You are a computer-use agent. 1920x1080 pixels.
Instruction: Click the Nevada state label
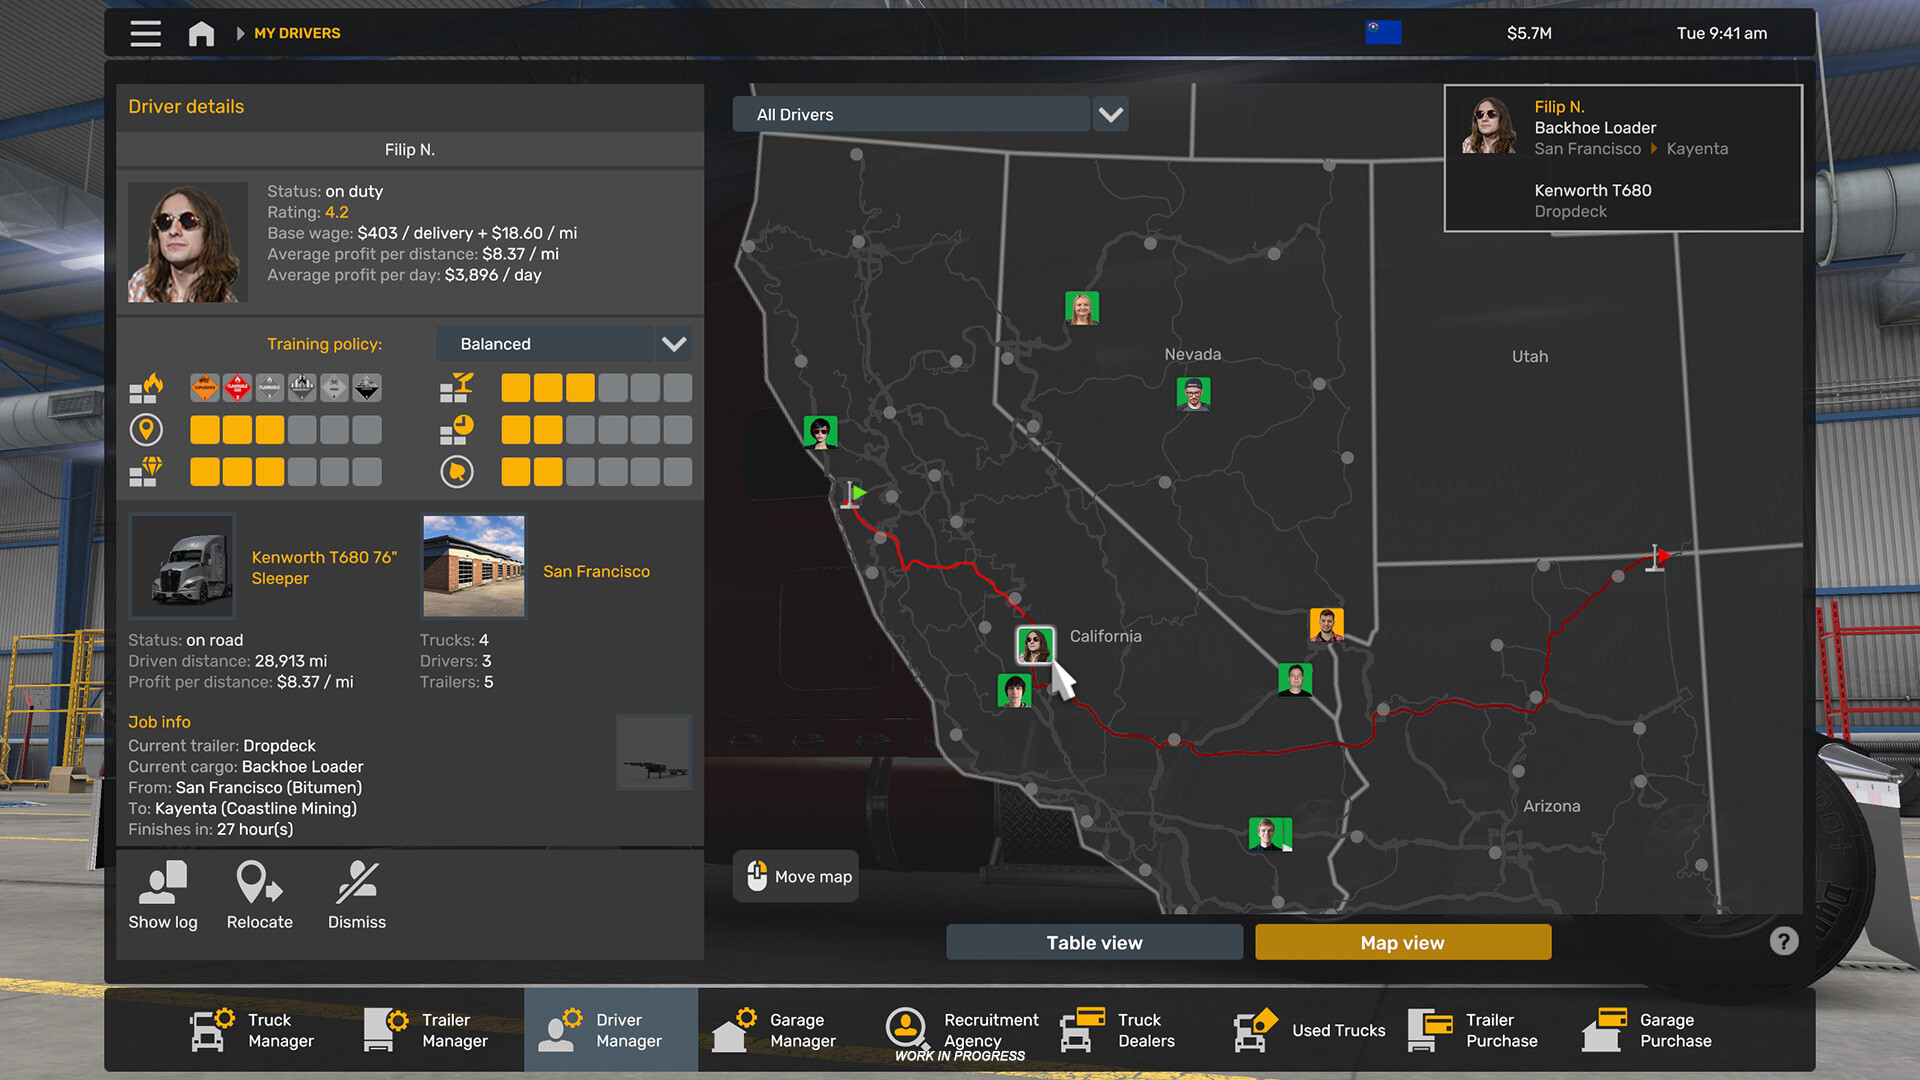1192,354
